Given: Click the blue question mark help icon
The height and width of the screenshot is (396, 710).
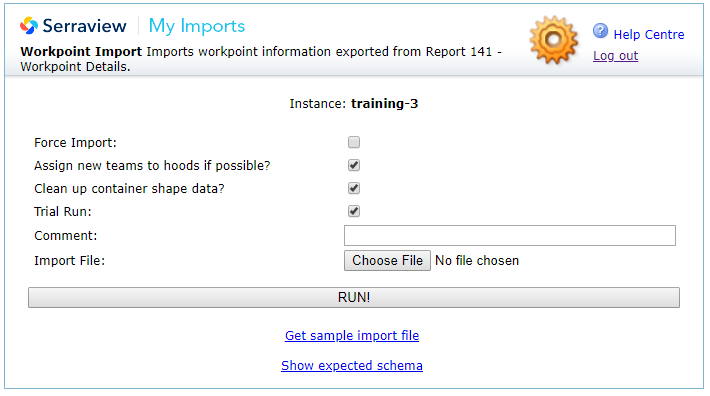Looking at the screenshot, I should (x=600, y=31).
